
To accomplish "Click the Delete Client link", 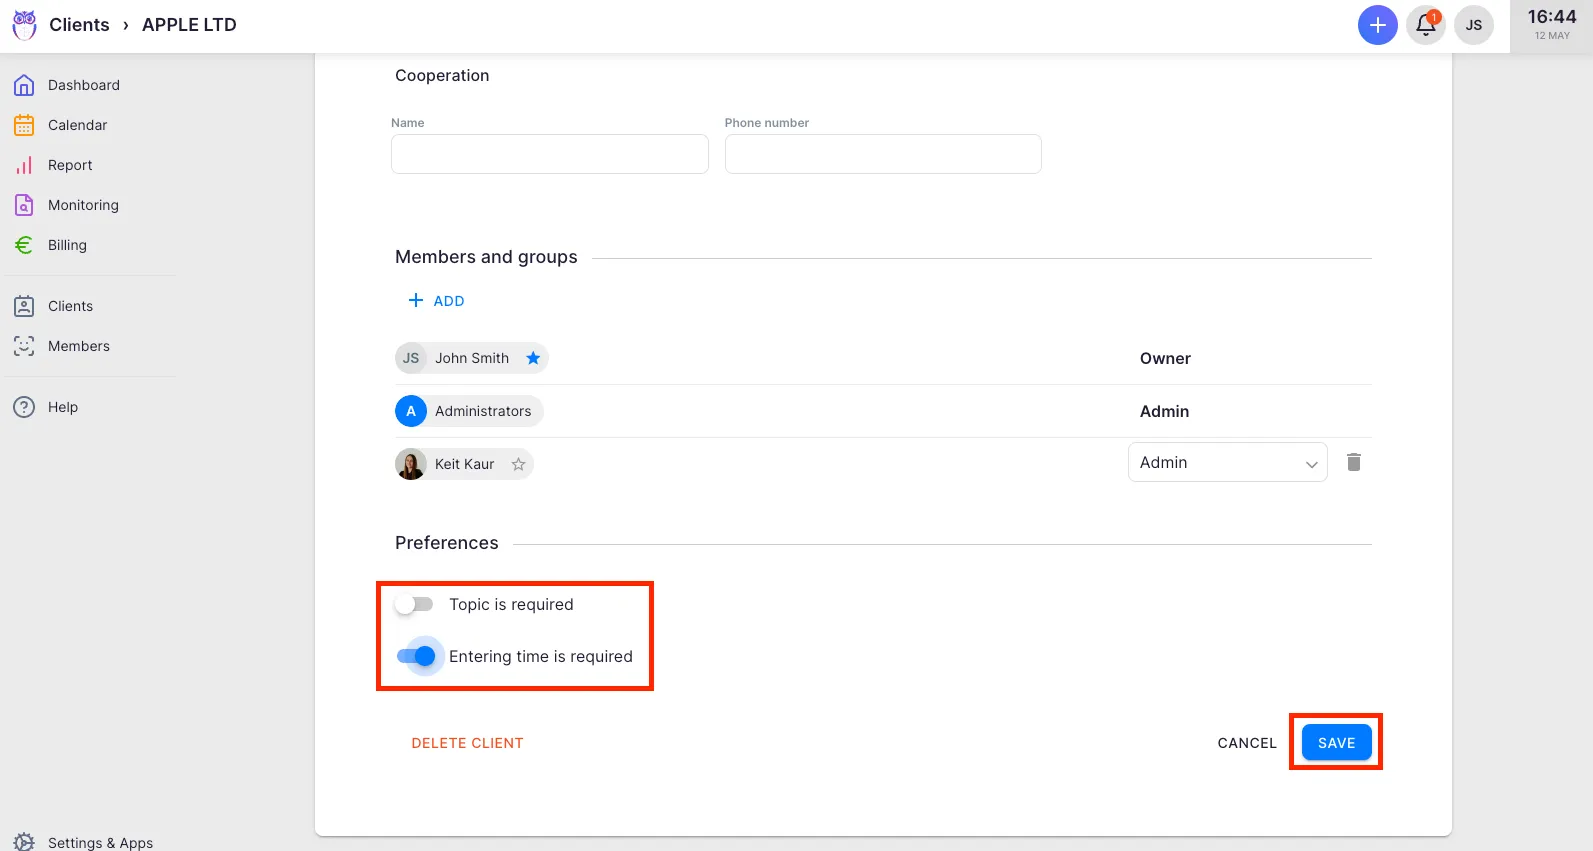I will (467, 743).
